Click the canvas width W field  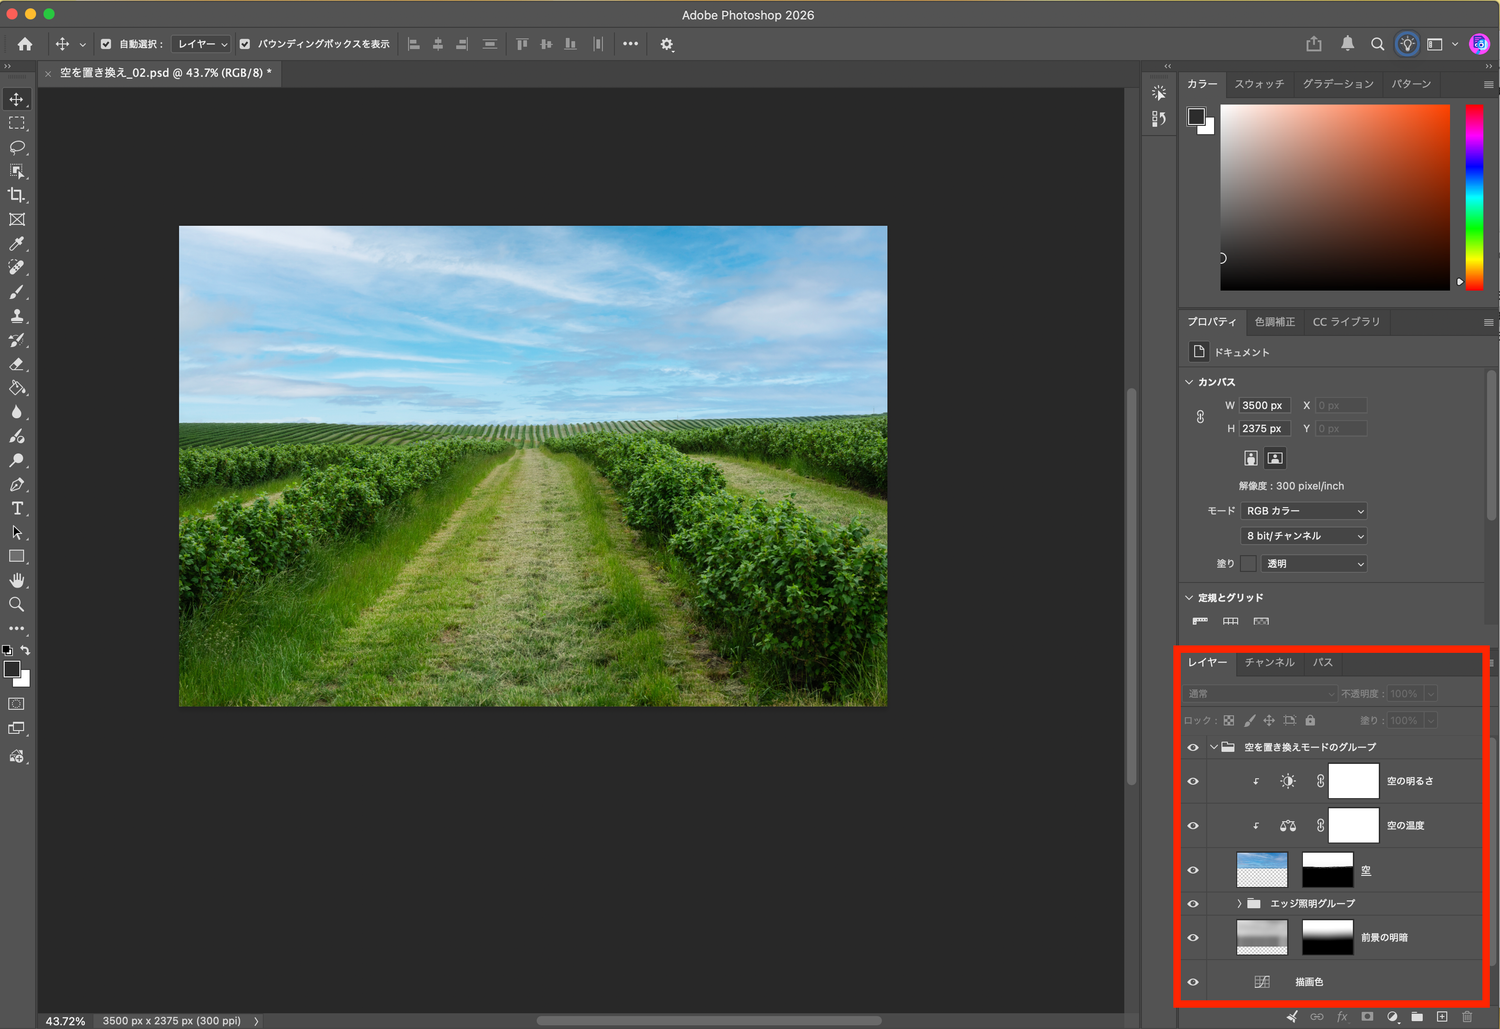coord(1265,405)
